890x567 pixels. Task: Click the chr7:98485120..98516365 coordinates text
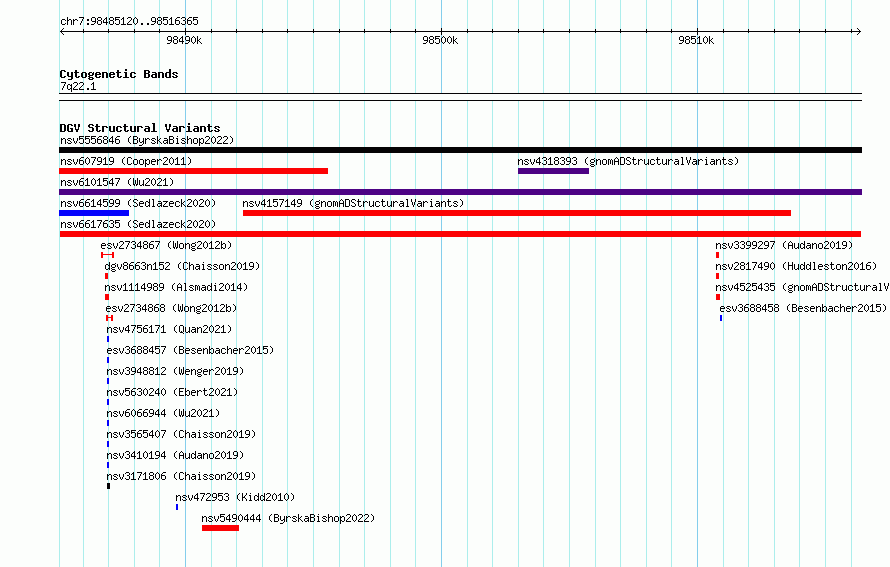pyautogui.click(x=129, y=22)
